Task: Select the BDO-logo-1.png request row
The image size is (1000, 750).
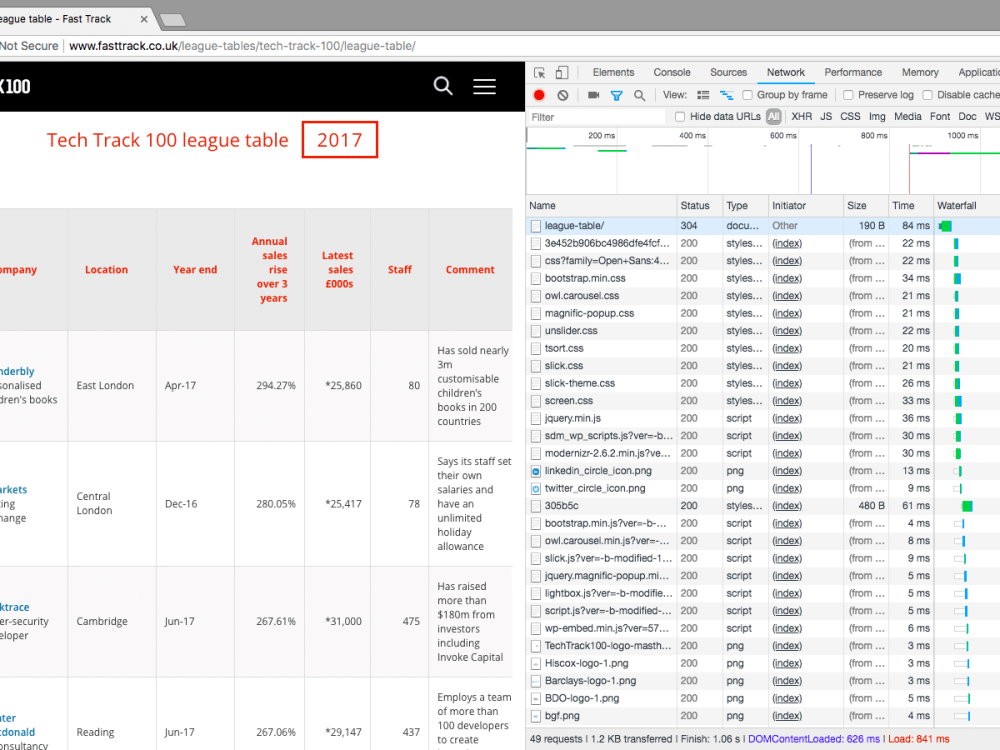Action: click(763, 698)
